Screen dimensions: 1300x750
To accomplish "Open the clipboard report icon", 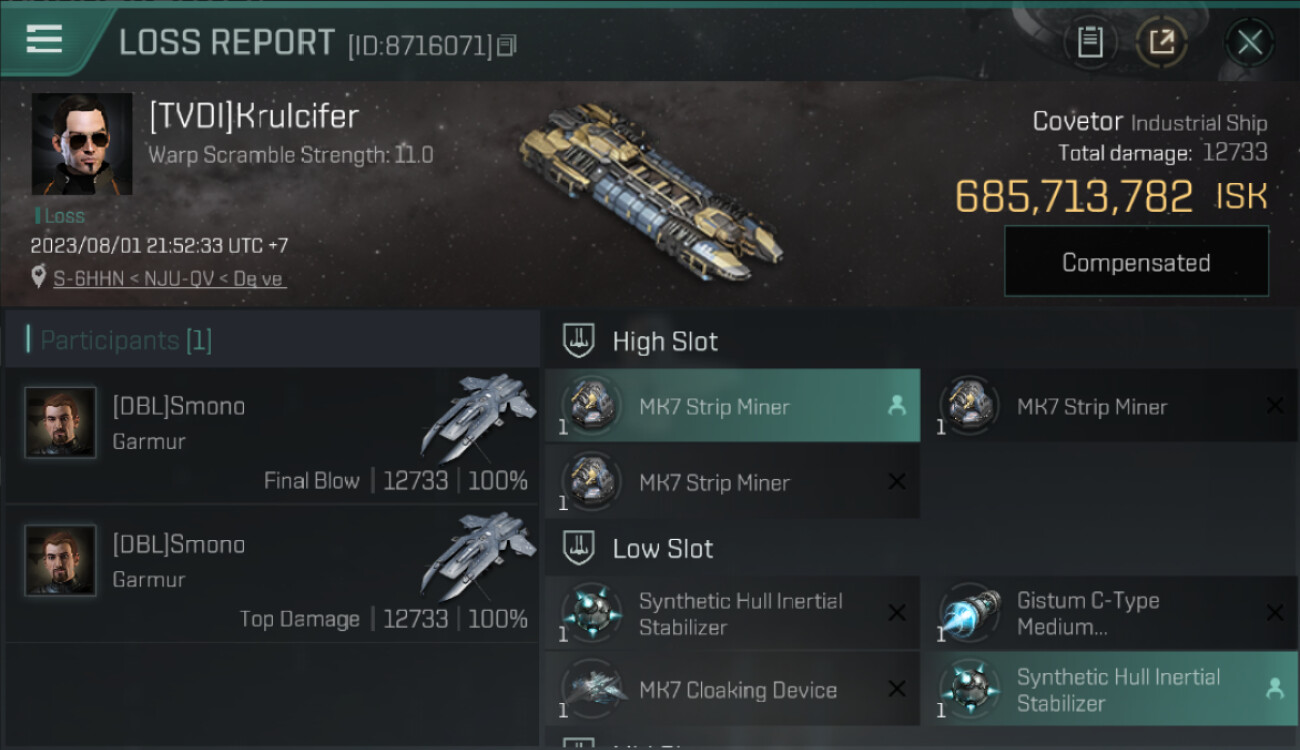I will pyautogui.click(x=1090, y=42).
